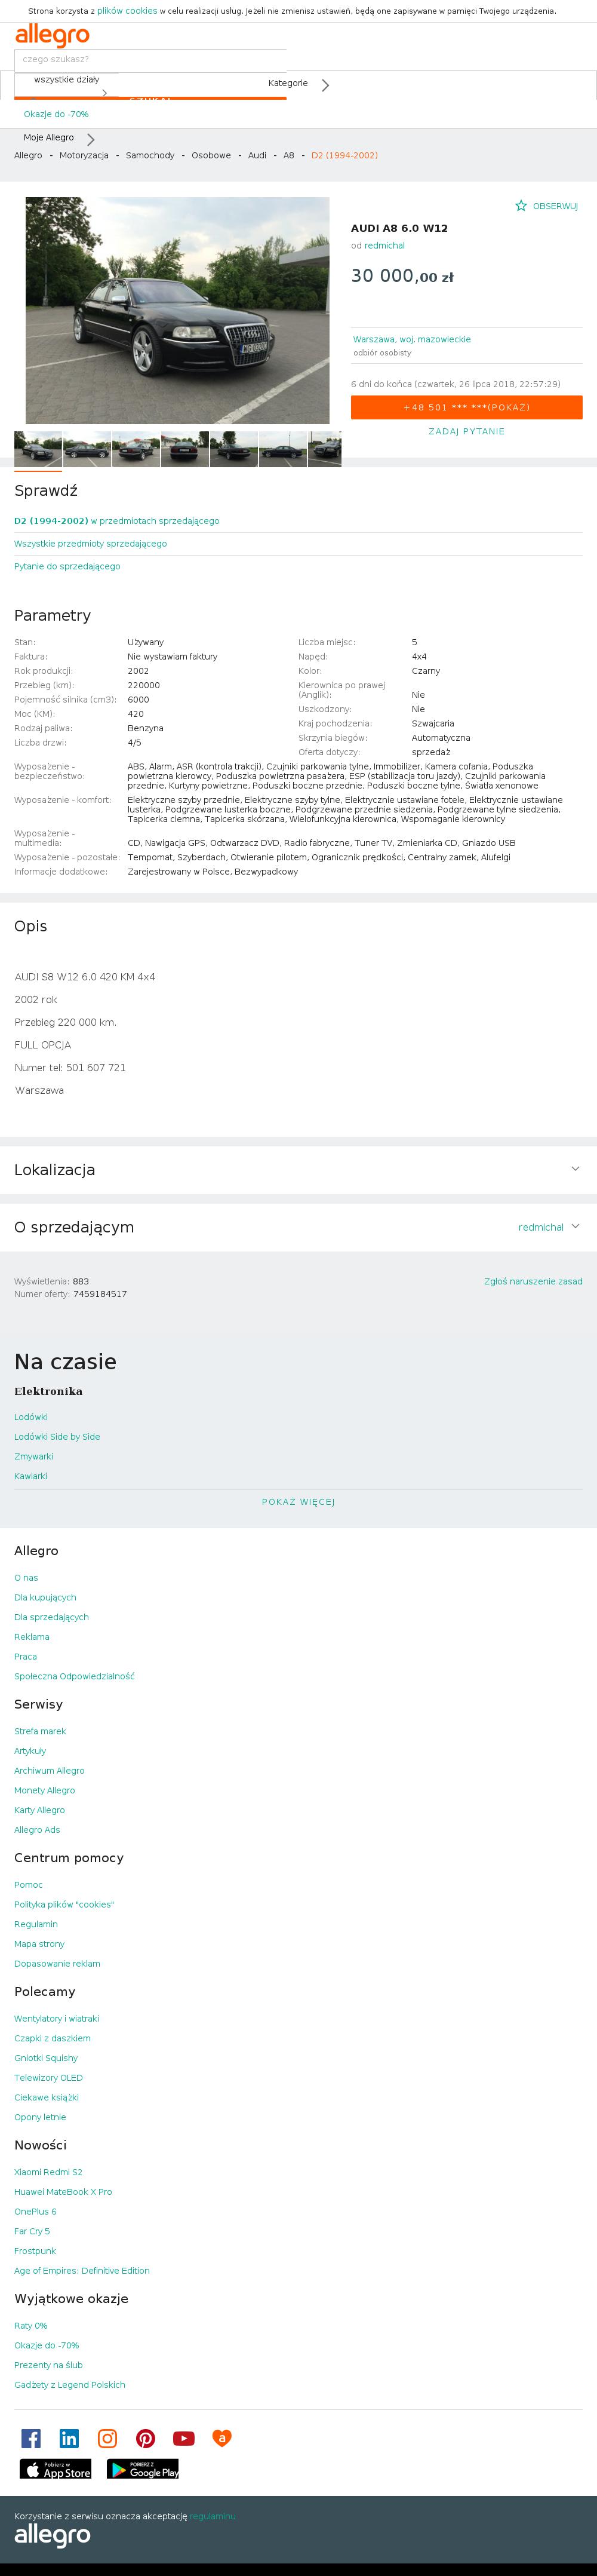This screenshot has height=2576, width=597.
Task: Click the search field czego szukasz
Action: click(150, 59)
